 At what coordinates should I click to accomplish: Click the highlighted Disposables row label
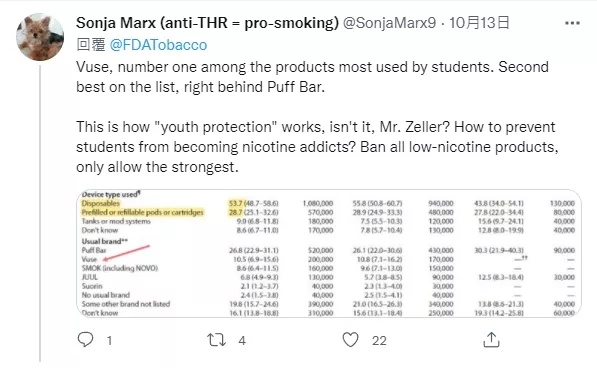[101, 203]
